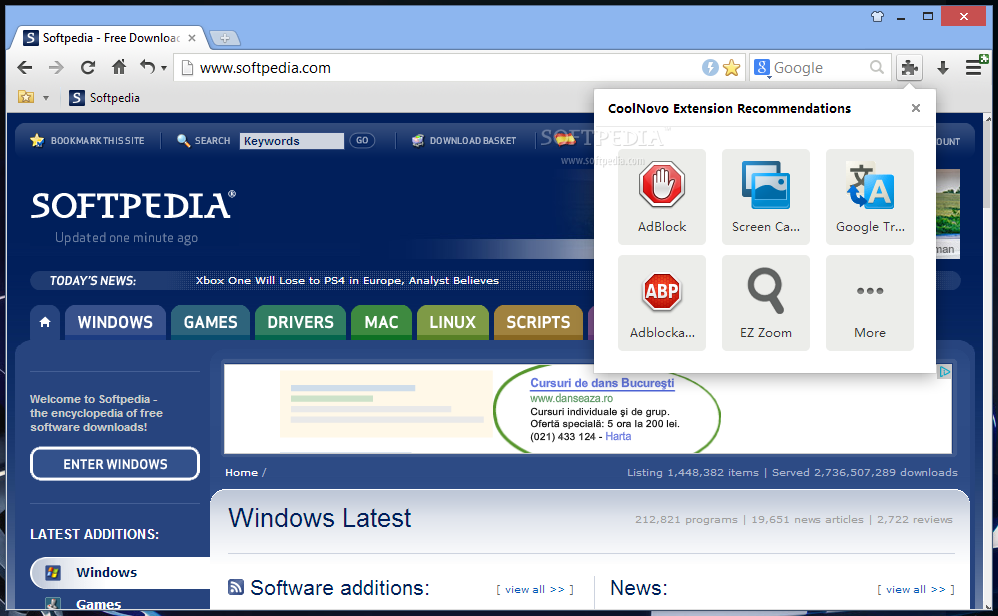Click the Google search field
Screen dimensions: 998x616
[819, 67]
